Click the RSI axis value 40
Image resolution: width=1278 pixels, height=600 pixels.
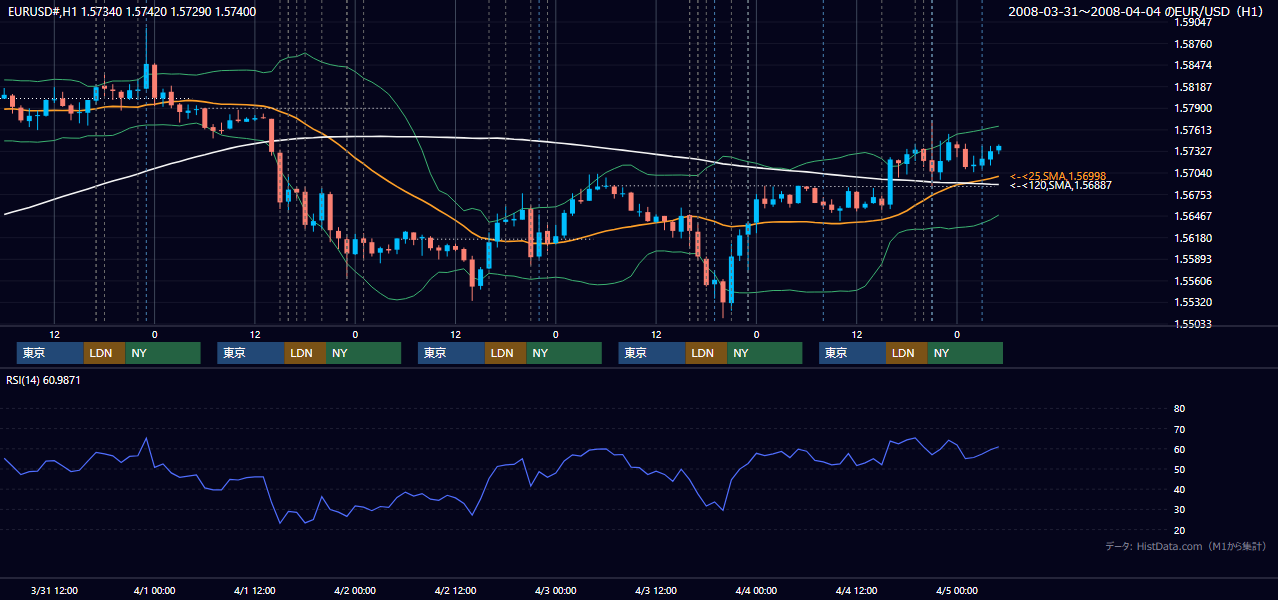(1179, 490)
